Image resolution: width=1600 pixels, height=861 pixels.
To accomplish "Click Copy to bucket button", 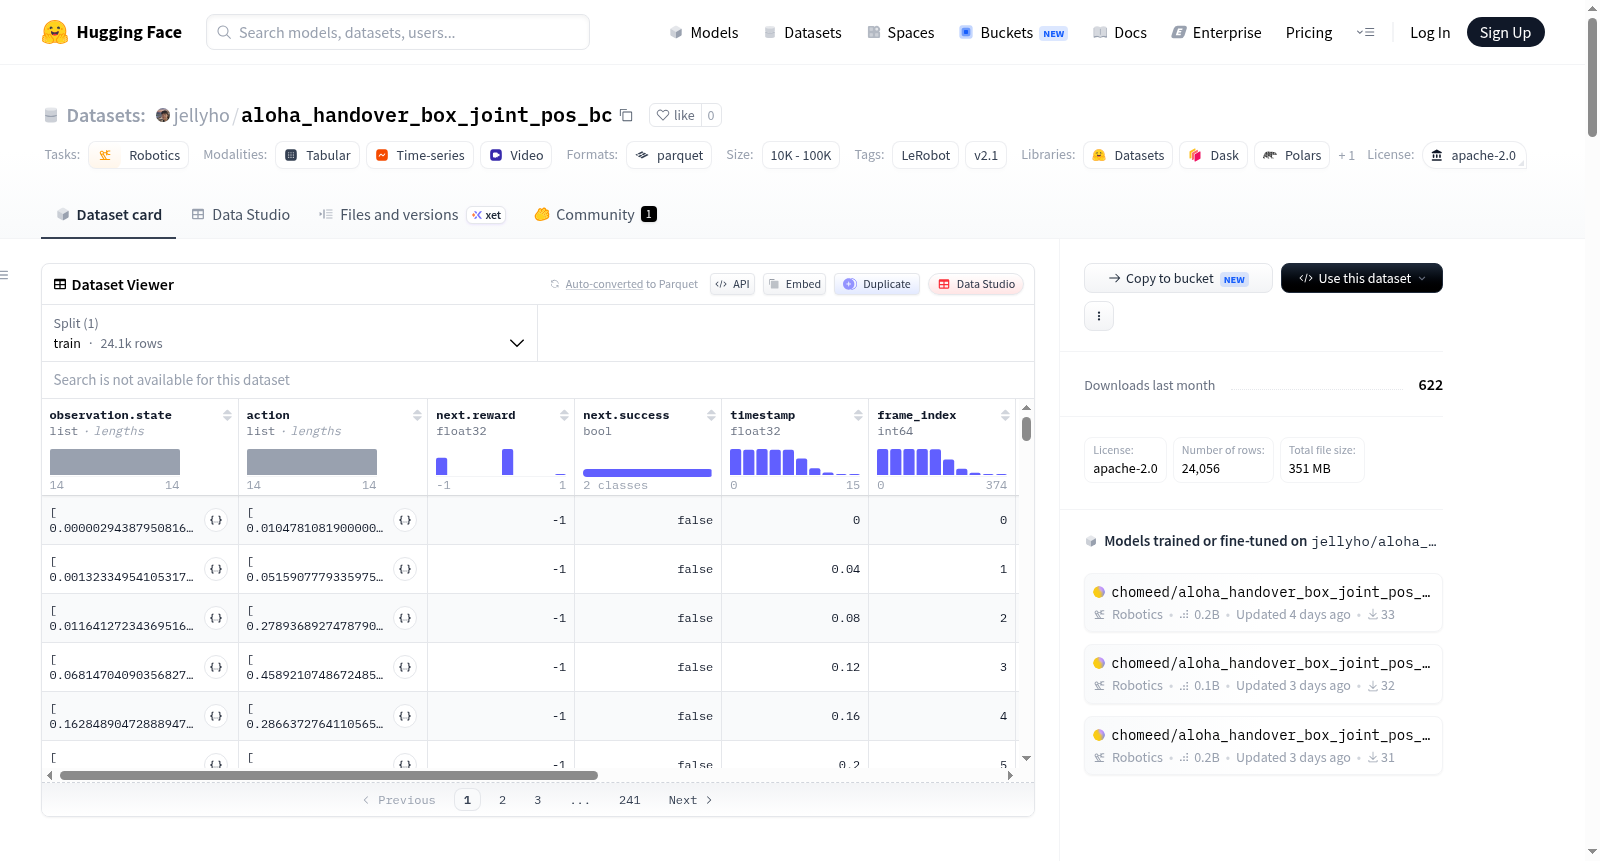I will [1178, 278].
